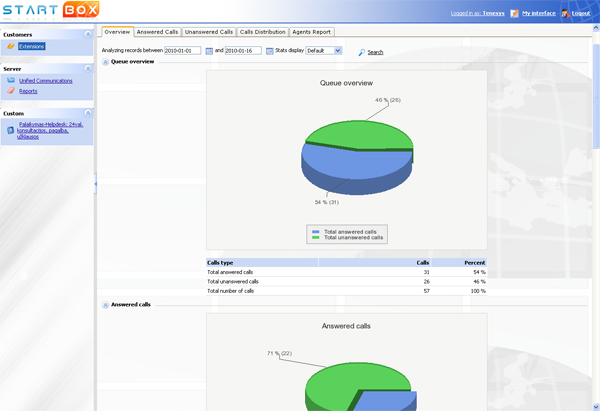Screen dimensions: 600x411
Task: Click the custom Helpdesk link icon
Action: point(11,130)
